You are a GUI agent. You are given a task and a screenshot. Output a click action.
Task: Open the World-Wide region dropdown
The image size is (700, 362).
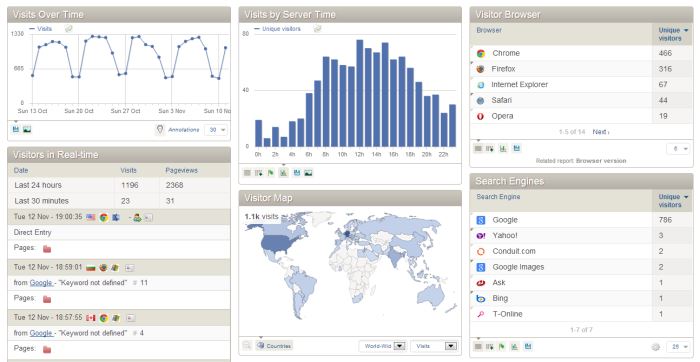click(382, 346)
